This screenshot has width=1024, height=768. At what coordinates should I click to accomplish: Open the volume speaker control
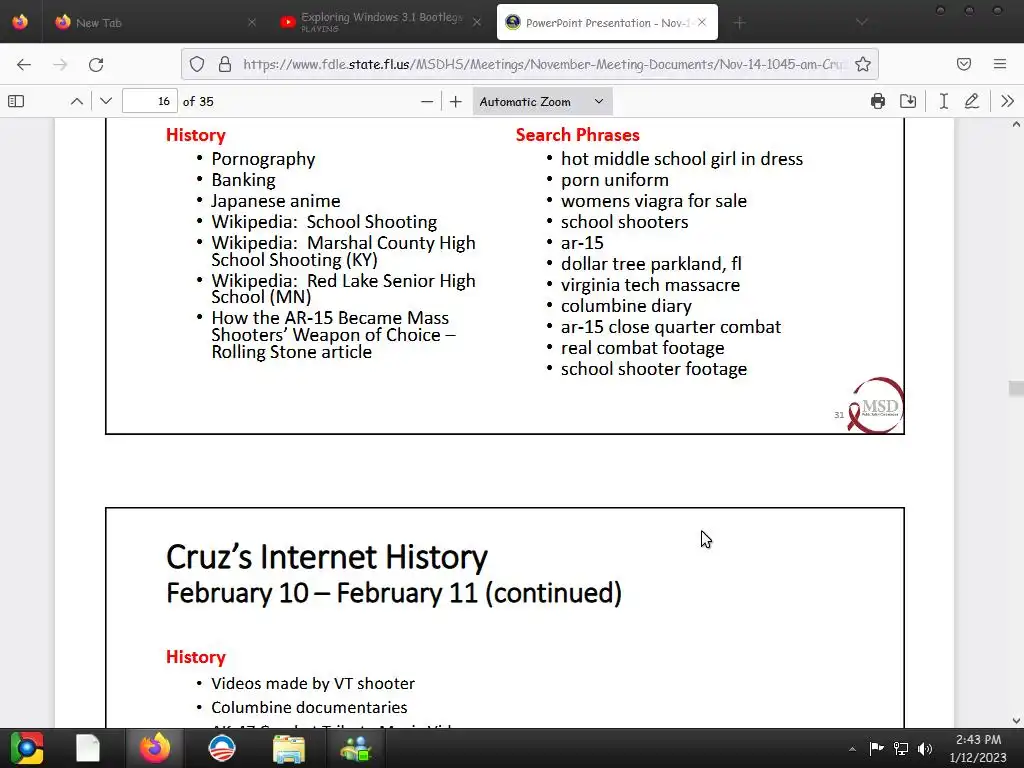[x=925, y=748]
